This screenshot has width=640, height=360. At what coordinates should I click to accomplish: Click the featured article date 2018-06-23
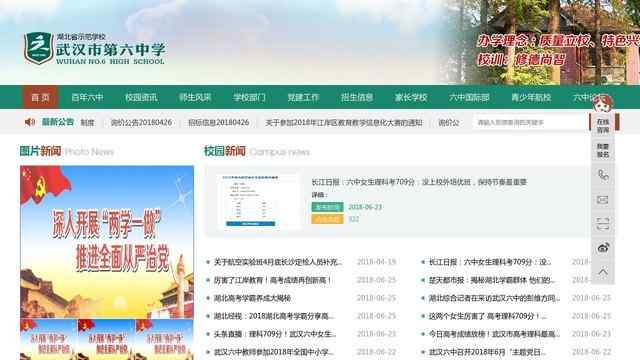[365, 207]
